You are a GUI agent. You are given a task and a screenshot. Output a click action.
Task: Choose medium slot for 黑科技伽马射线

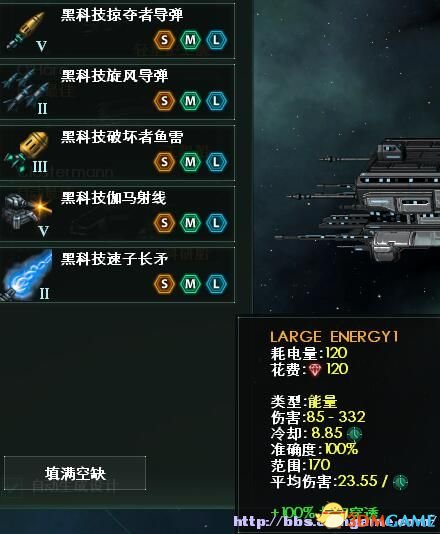point(190,223)
